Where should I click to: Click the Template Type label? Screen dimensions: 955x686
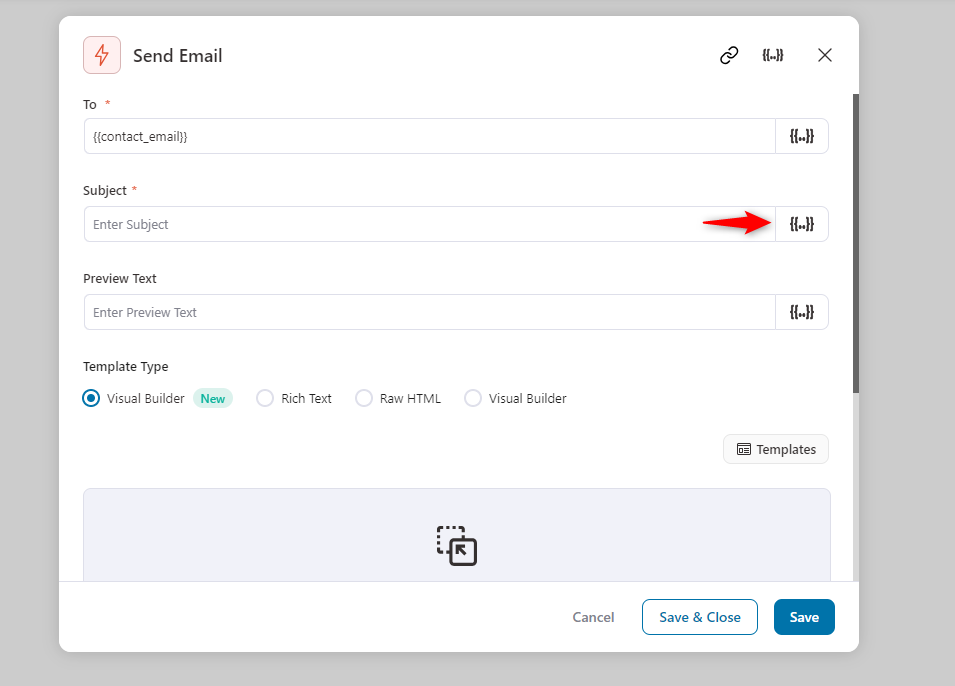125,367
